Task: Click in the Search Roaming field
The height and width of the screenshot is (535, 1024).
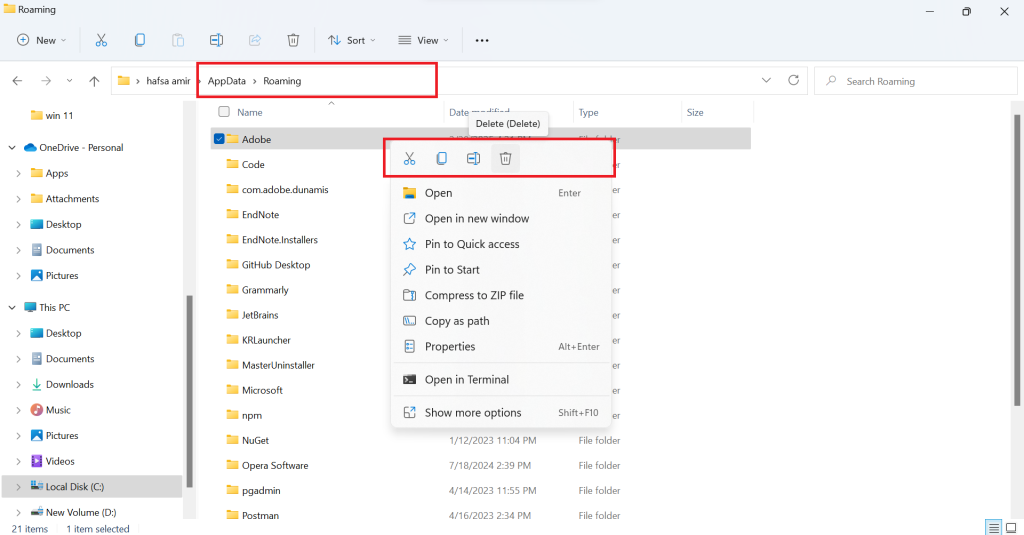Action: click(x=916, y=81)
